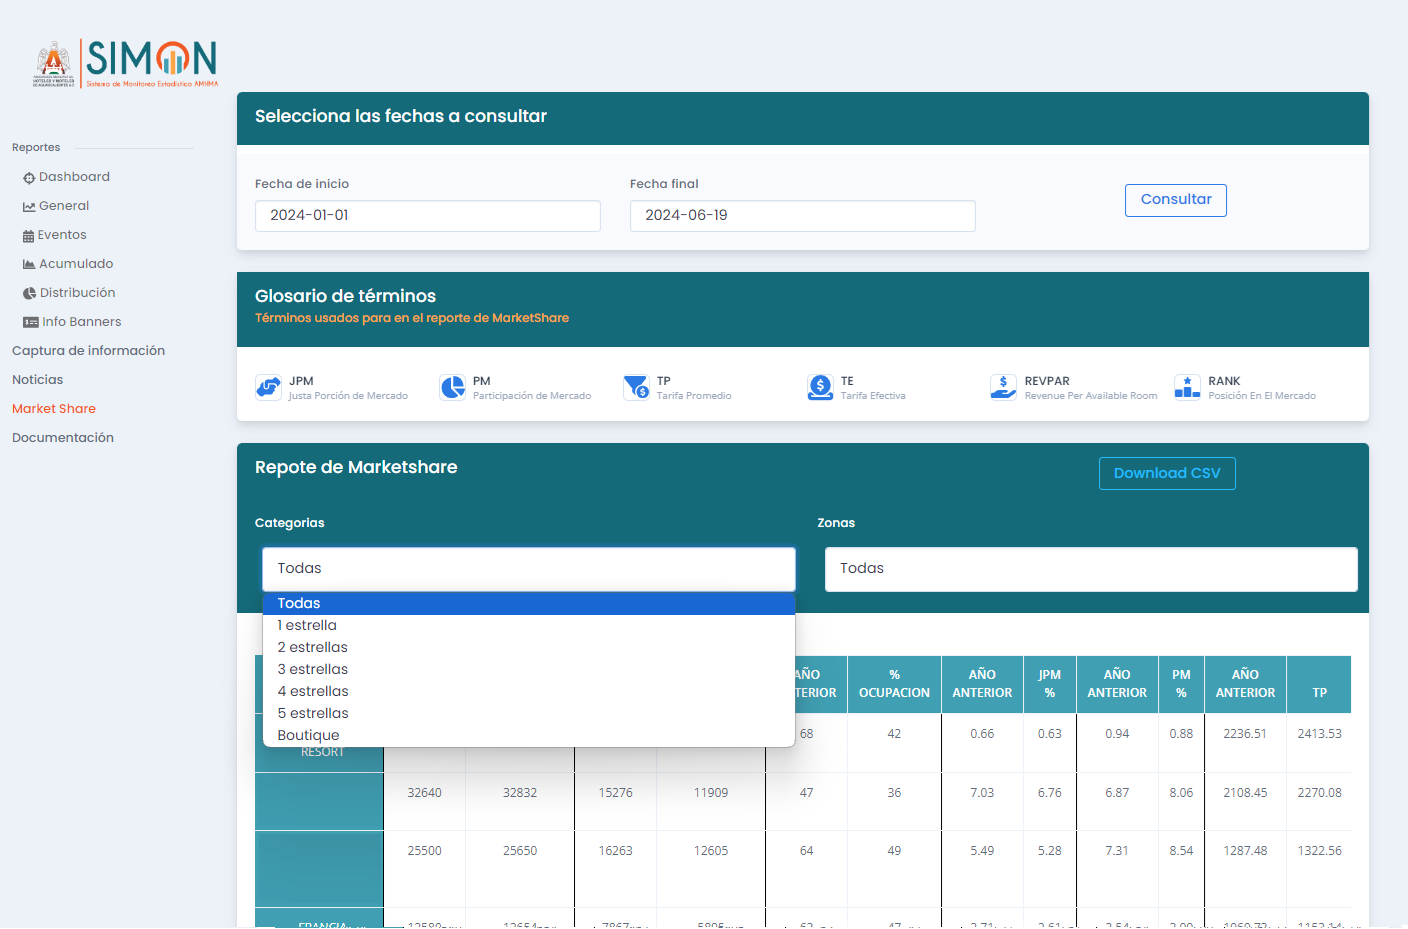Click the TP funnel glossary icon
The image size is (1408, 929).
636,387
